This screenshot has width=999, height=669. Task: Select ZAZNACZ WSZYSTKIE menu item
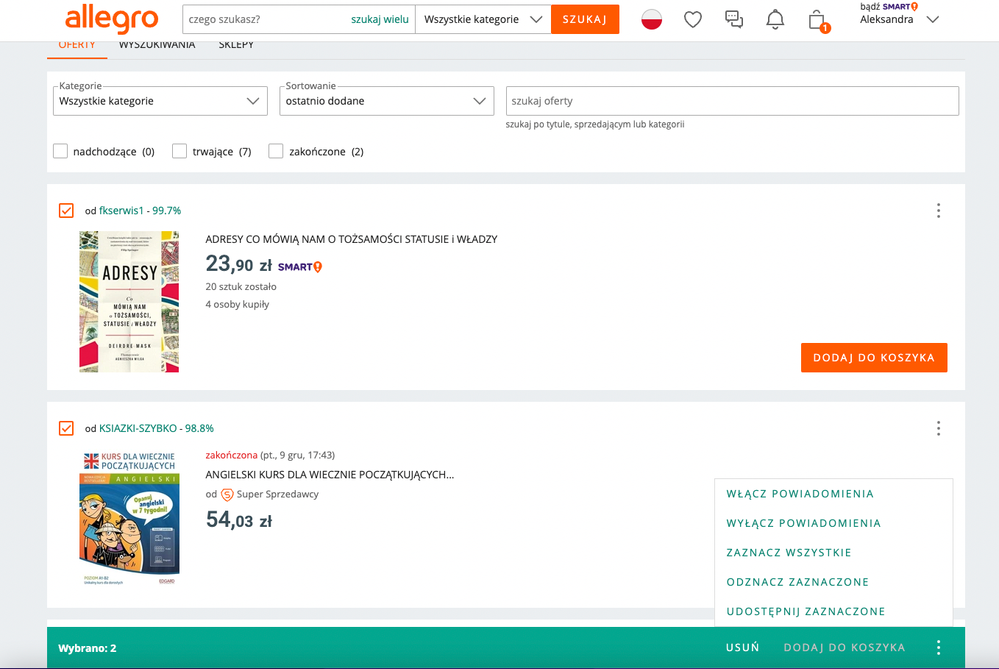pos(789,552)
